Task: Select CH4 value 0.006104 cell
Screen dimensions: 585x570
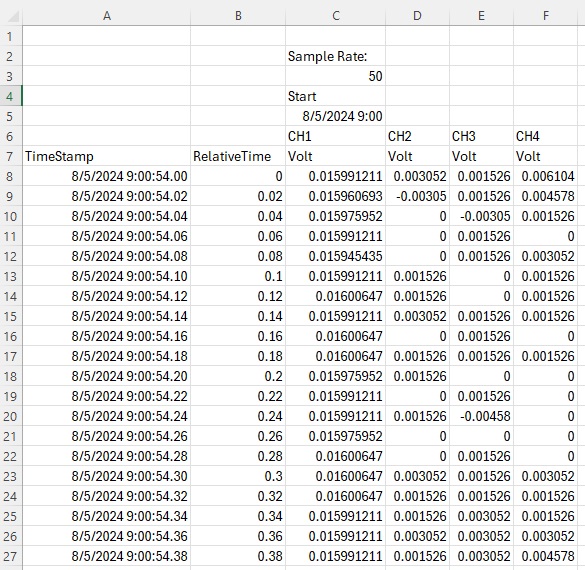Action: click(x=545, y=176)
